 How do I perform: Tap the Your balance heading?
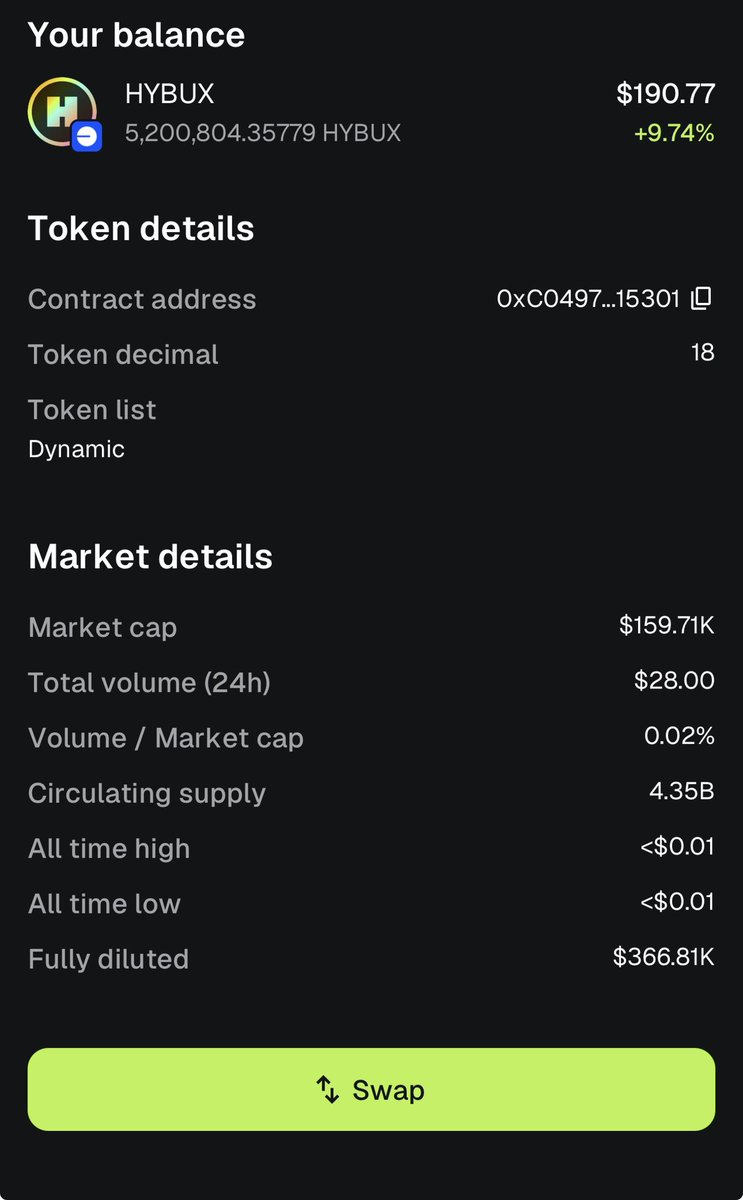136,35
